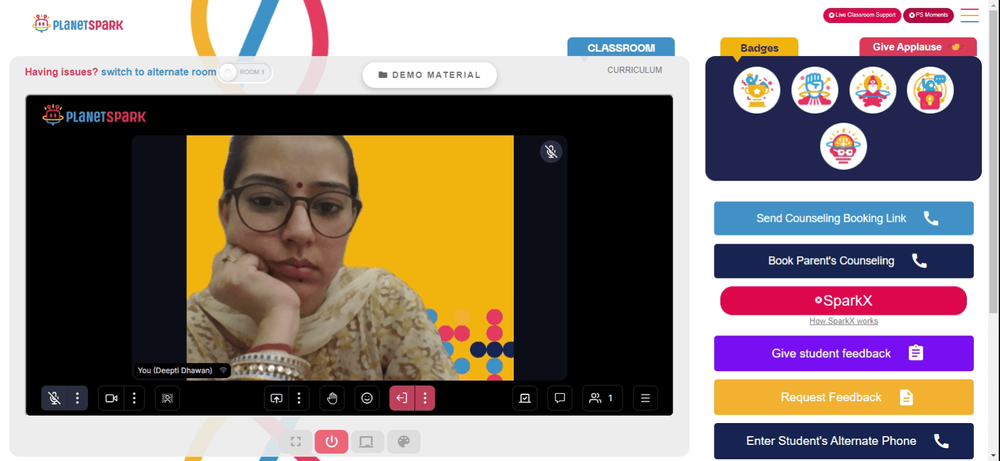The height and width of the screenshot is (461, 1000).
Task: Expand screen share options three-dot menu
Action: (x=299, y=399)
